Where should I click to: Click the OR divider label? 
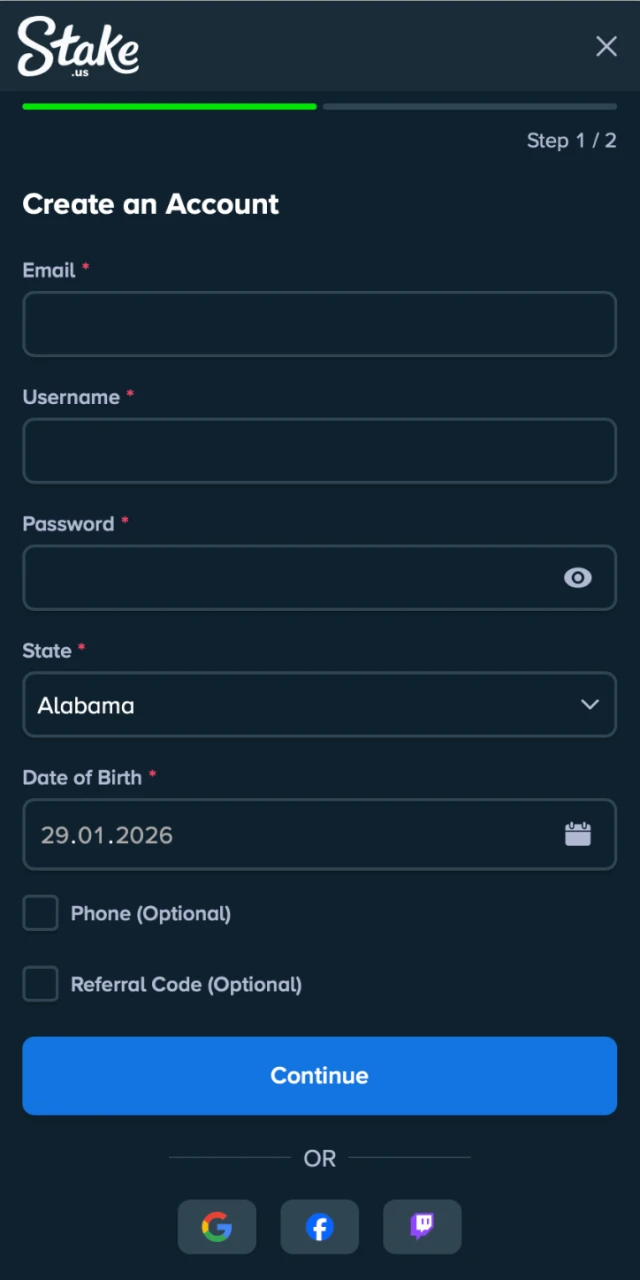[319, 1158]
